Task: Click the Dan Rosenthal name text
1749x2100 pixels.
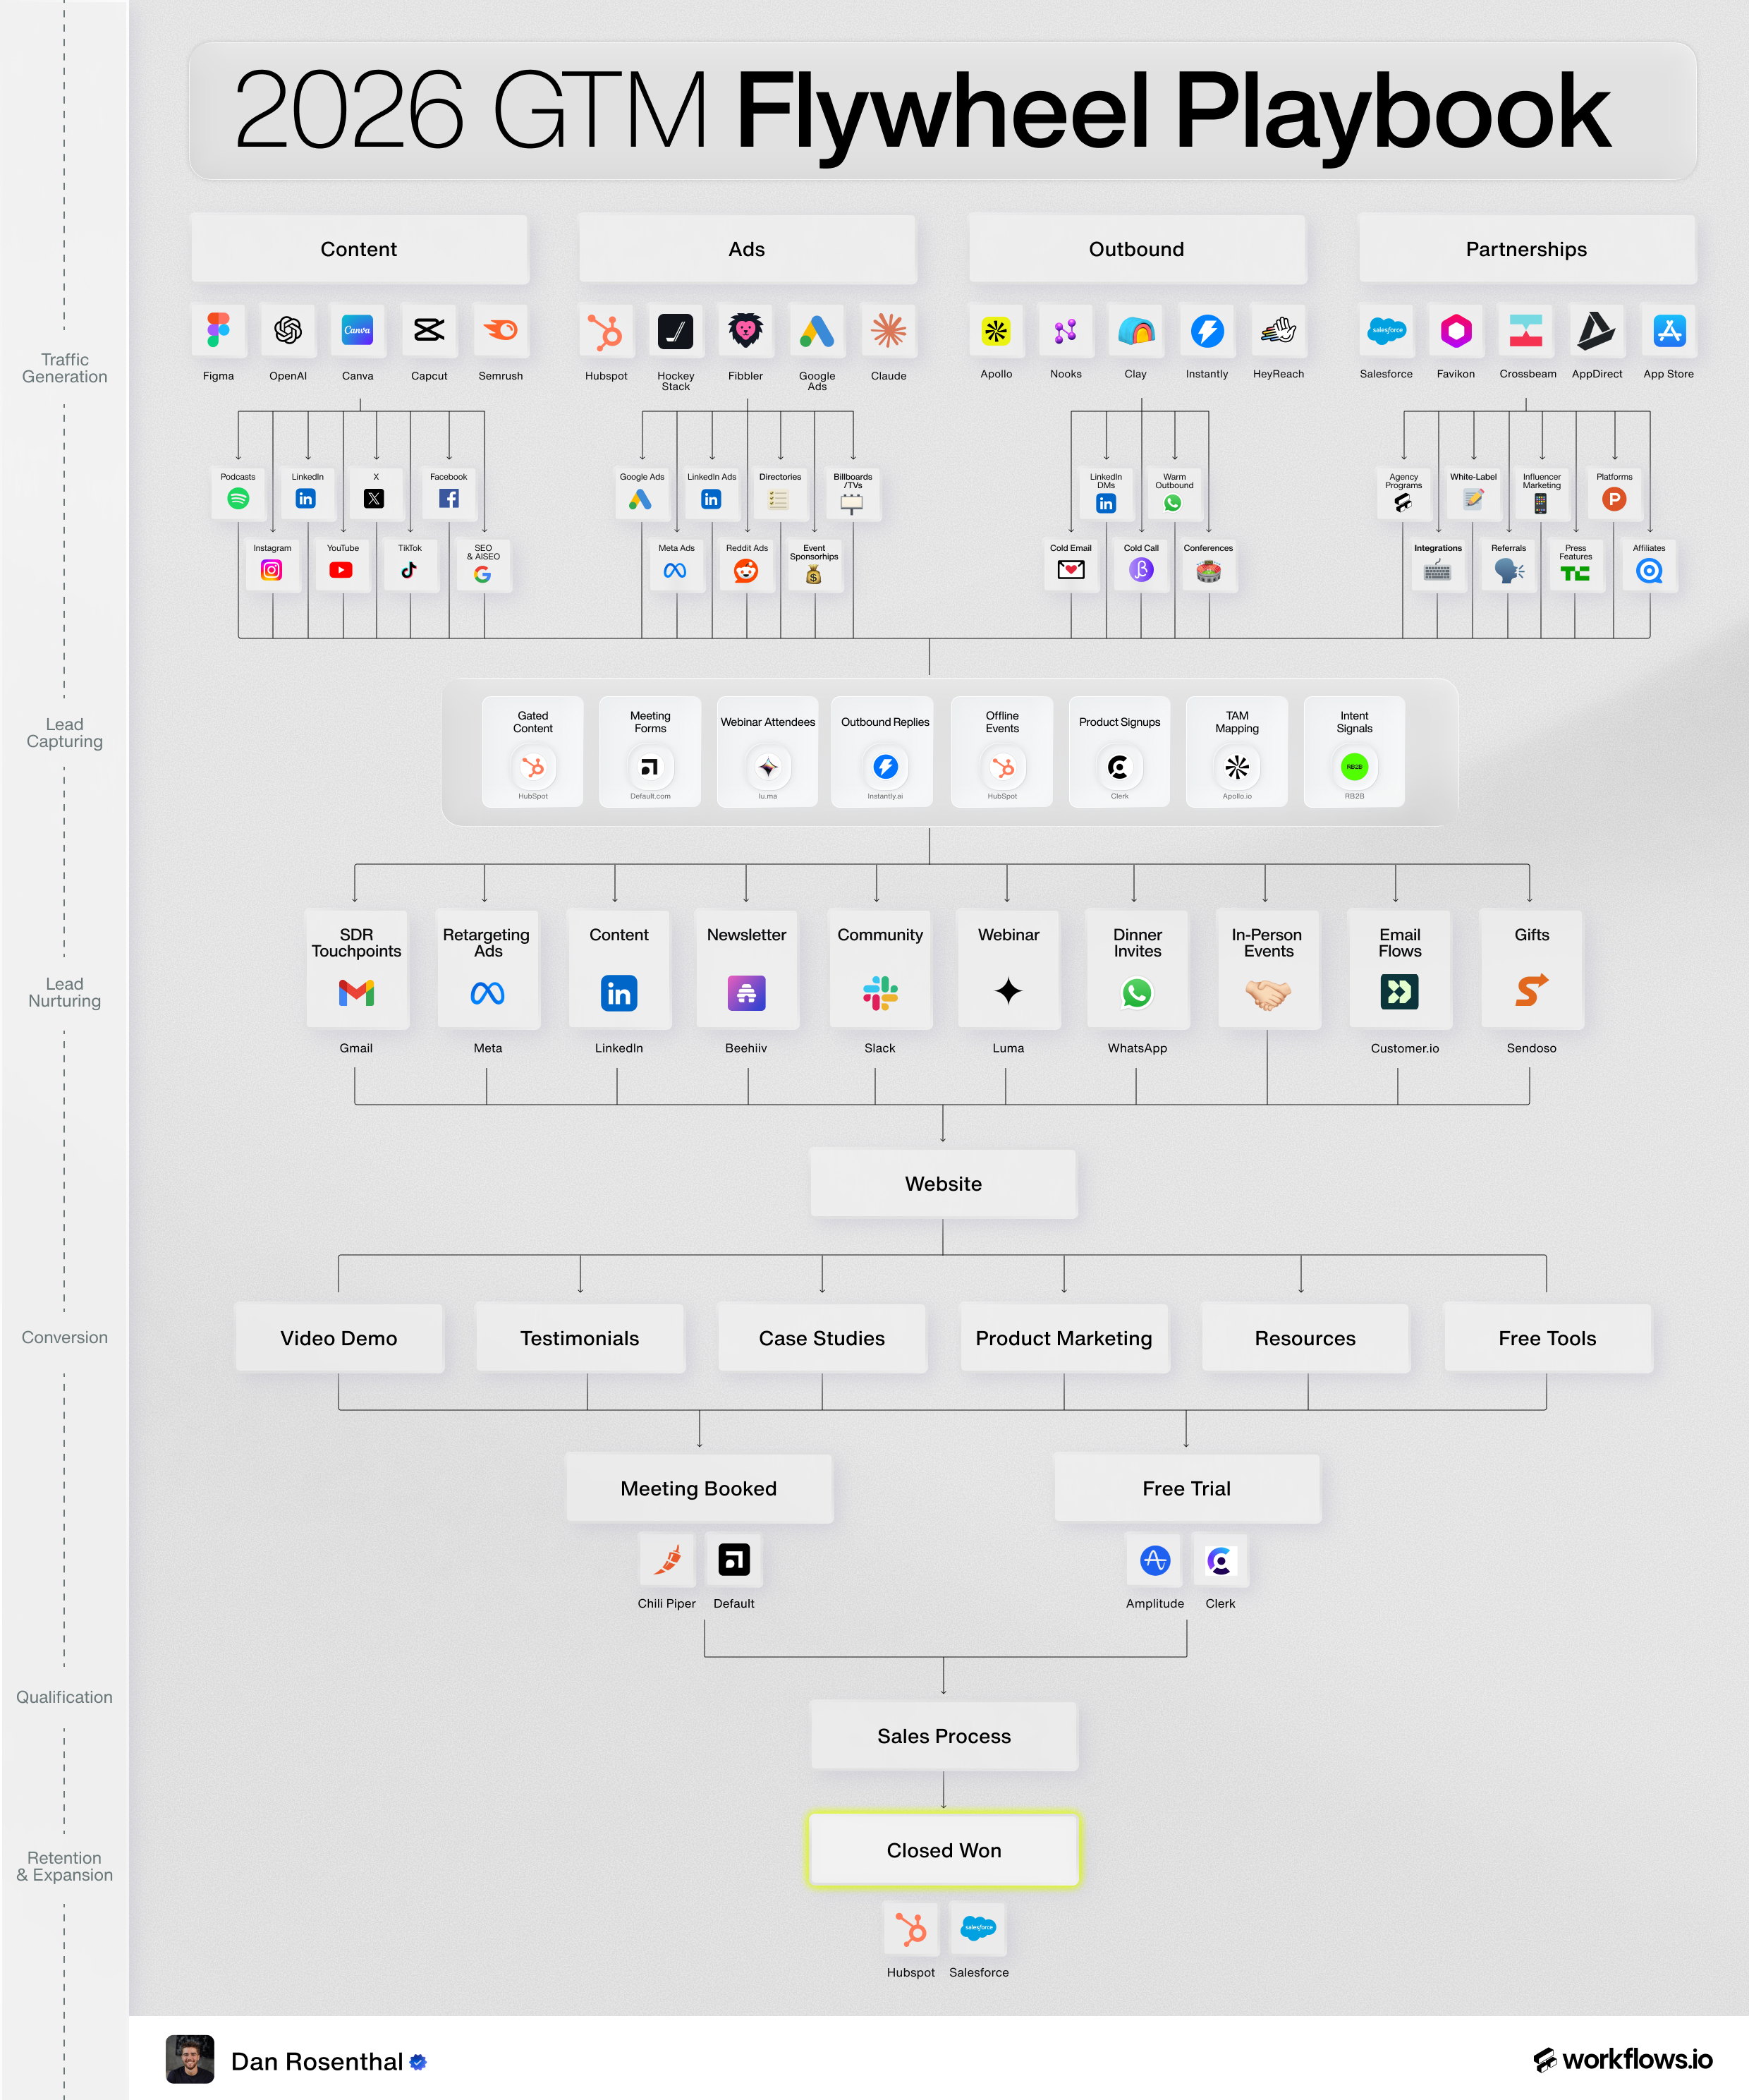Action: tap(317, 2061)
